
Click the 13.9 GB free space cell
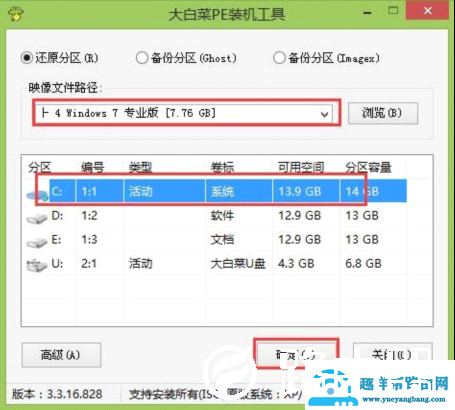pyautogui.click(x=300, y=191)
